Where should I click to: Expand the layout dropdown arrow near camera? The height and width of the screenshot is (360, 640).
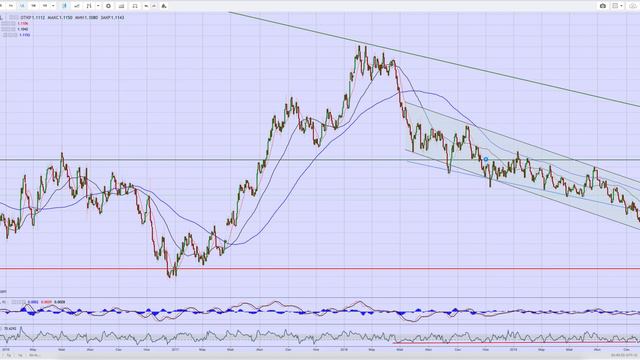(x=622, y=6)
